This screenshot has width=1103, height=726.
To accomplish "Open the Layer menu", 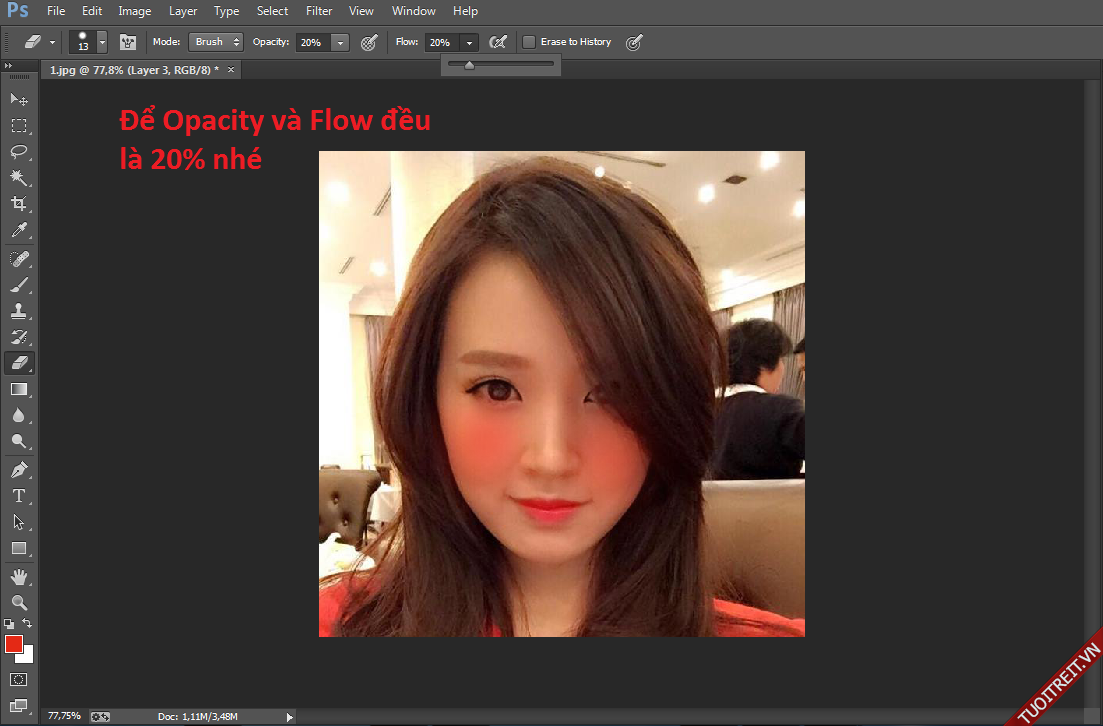I will pos(183,11).
